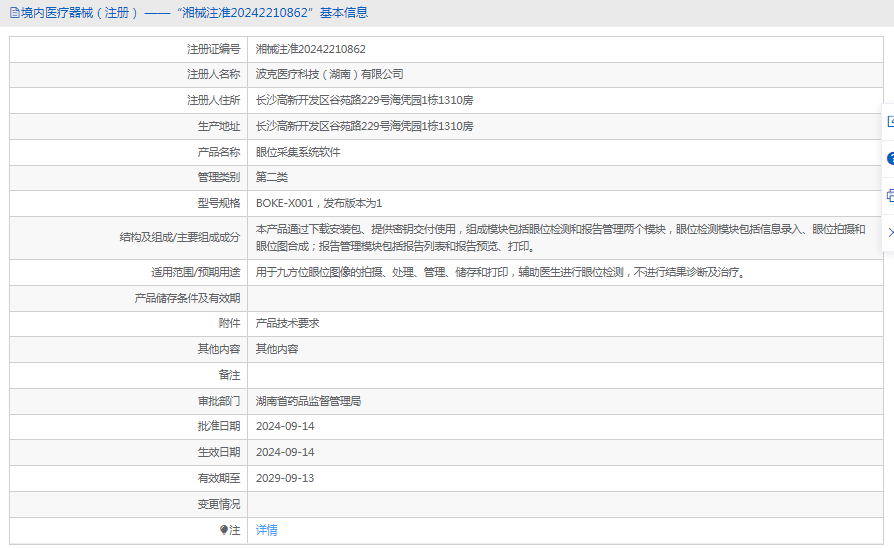Click the document icon before 境内医疗器械 title
The width and height of the screenshot is (894, 549).
click(x=14, y=13)
